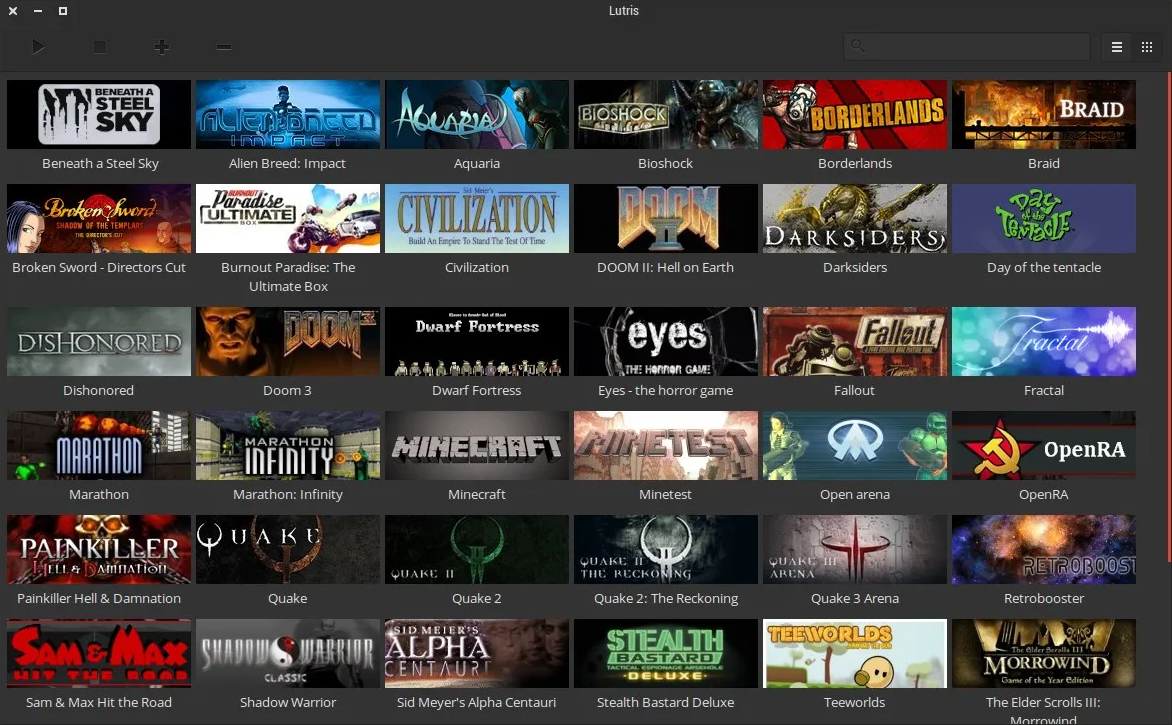Screen dimensions: 1172x725
Task: Select the Shadow Warrior Classic banner
Action: point(288,653)
